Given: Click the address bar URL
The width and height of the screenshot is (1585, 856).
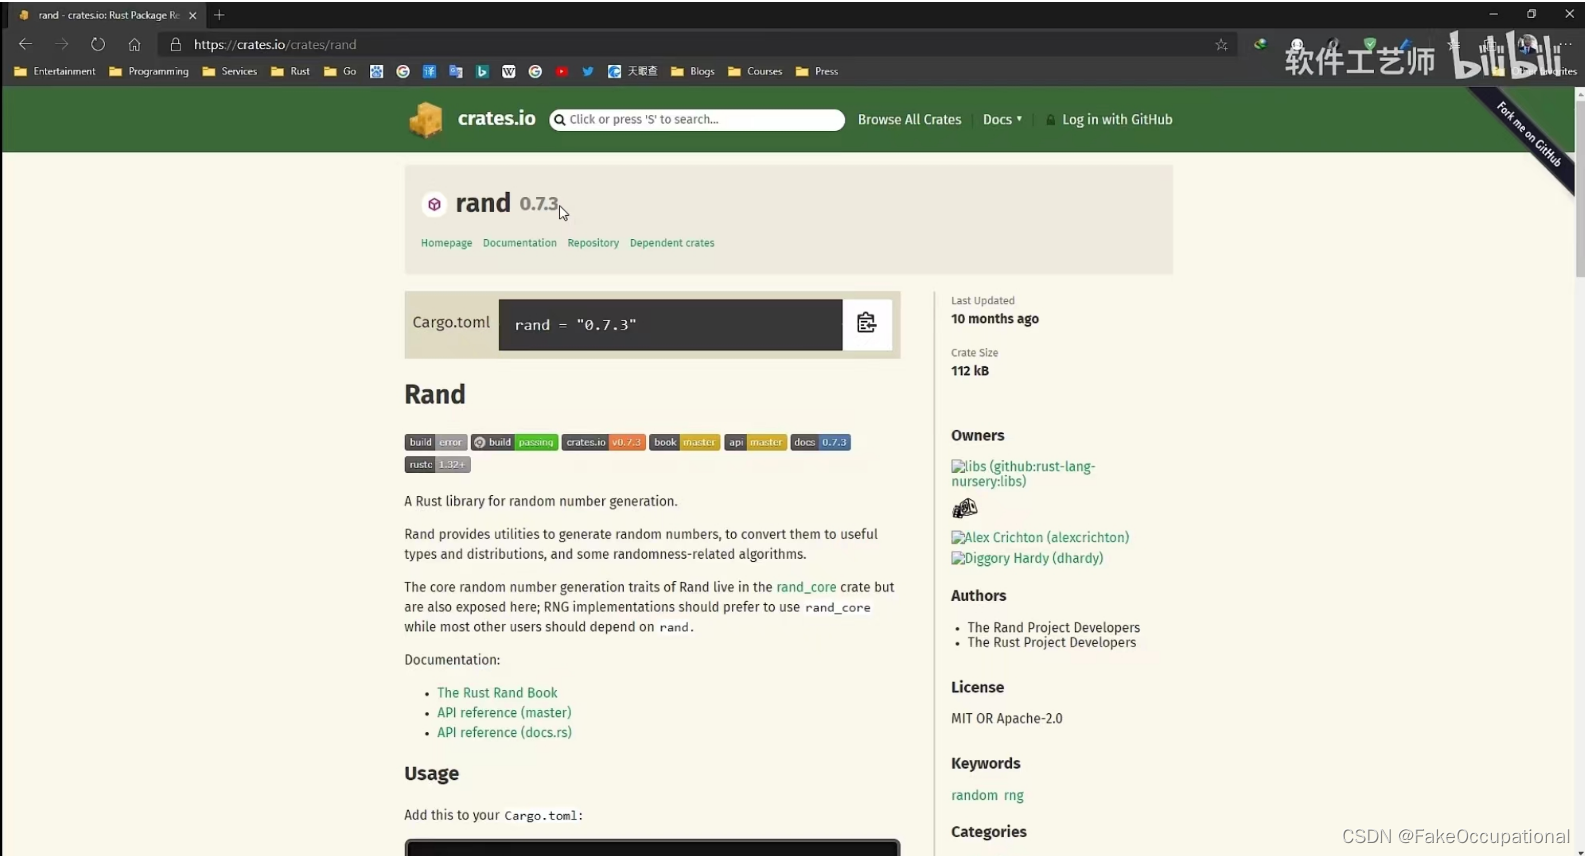Looking at the screenshot, I should tap(275, 44).
